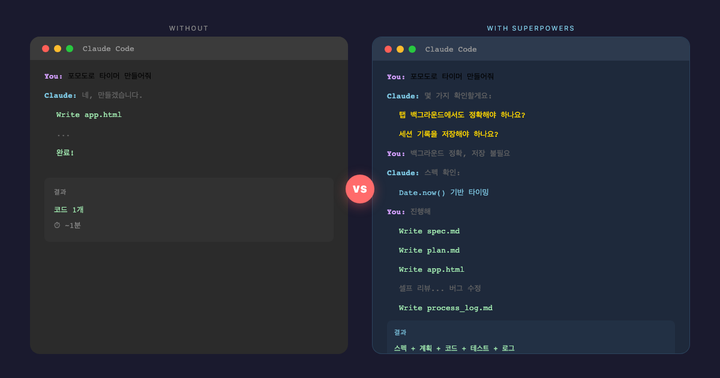Click the red VS badge between windows
The image size is (720, 378).
point(360,189)
